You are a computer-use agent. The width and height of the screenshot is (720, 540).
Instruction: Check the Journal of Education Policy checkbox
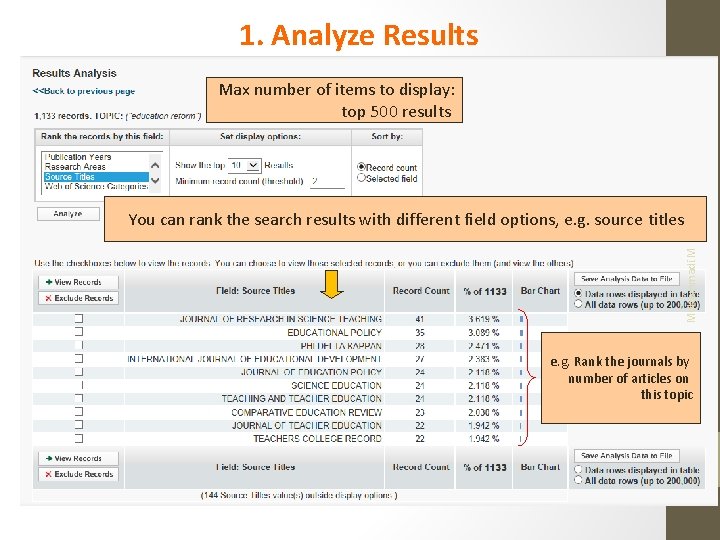[x=79, y=372]
